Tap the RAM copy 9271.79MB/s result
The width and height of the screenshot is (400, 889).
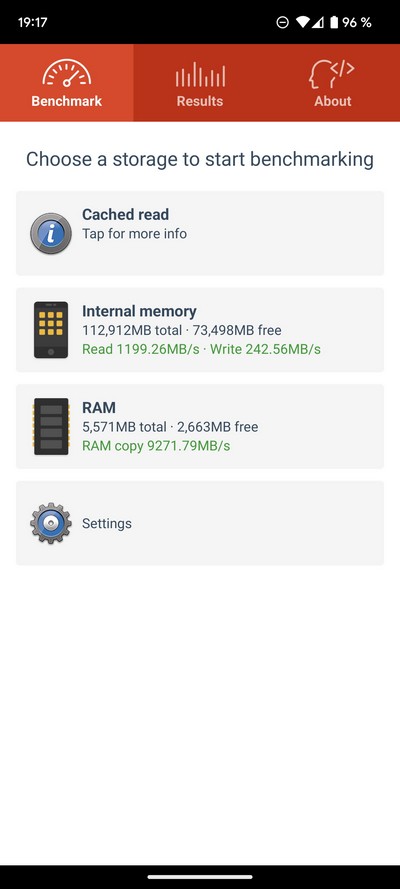156,446
